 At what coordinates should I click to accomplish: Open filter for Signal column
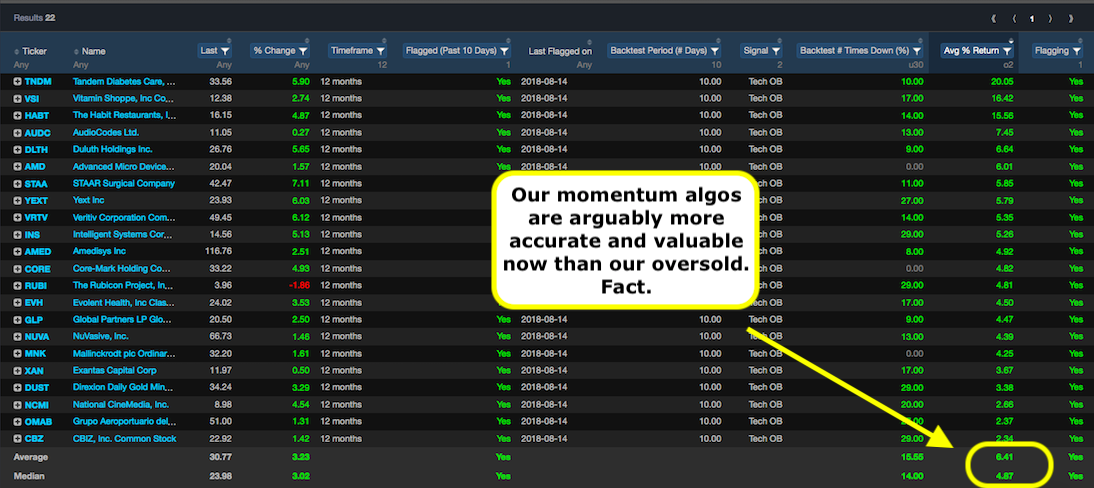(775, 51)
